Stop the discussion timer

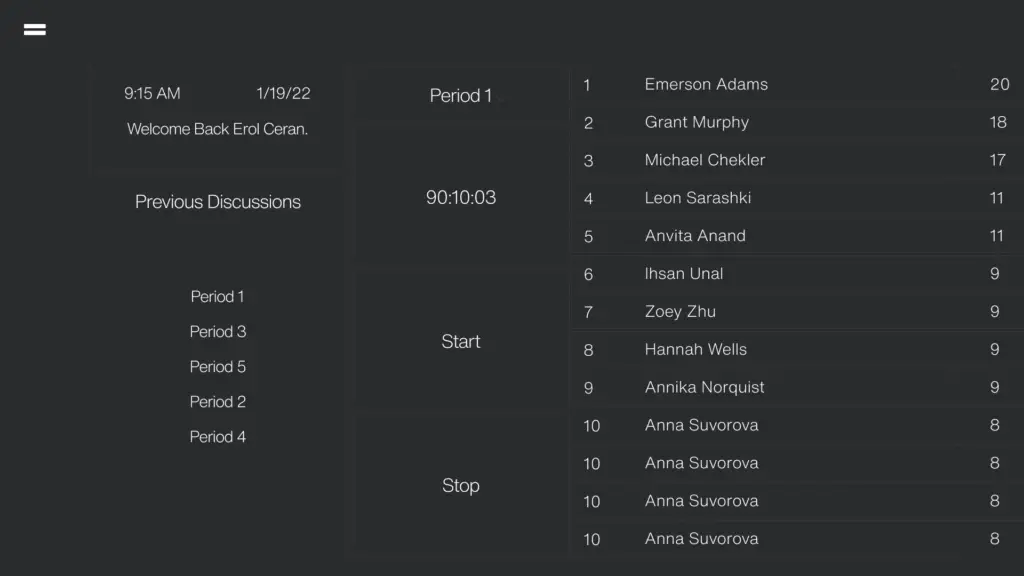pyautogui.click(x=460, y=485)
